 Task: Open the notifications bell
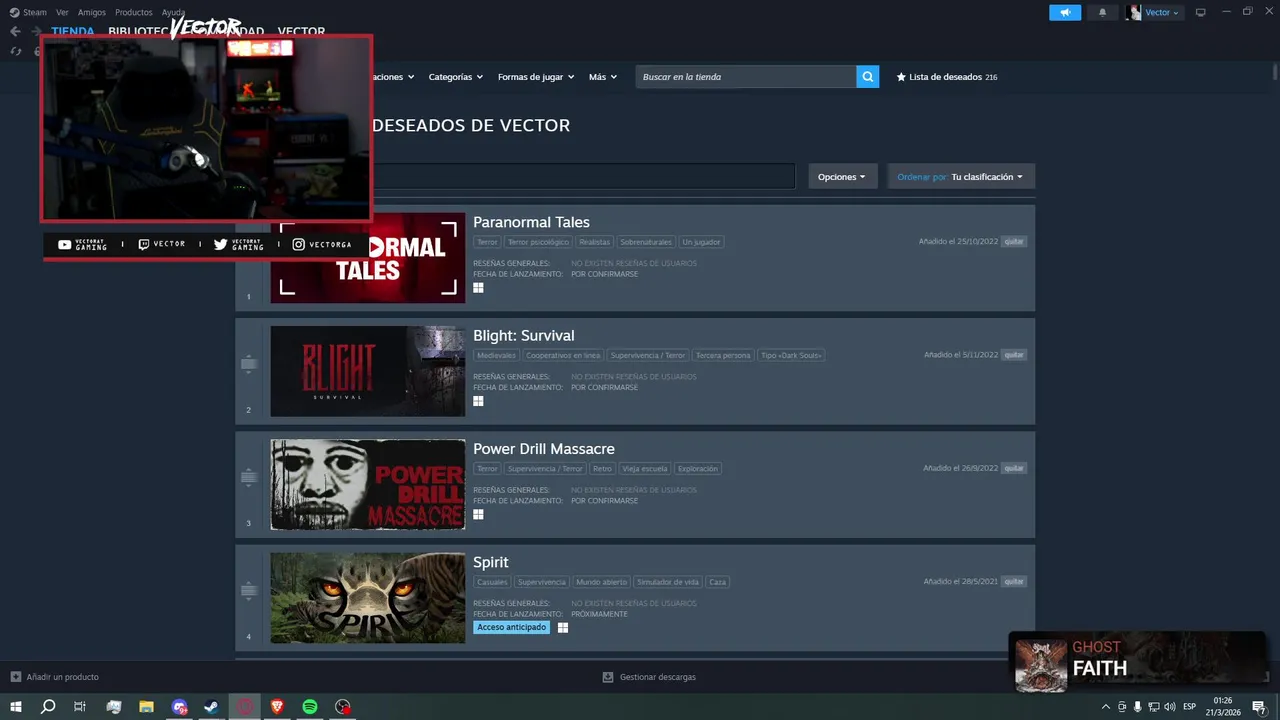(x=1102, y=12)
